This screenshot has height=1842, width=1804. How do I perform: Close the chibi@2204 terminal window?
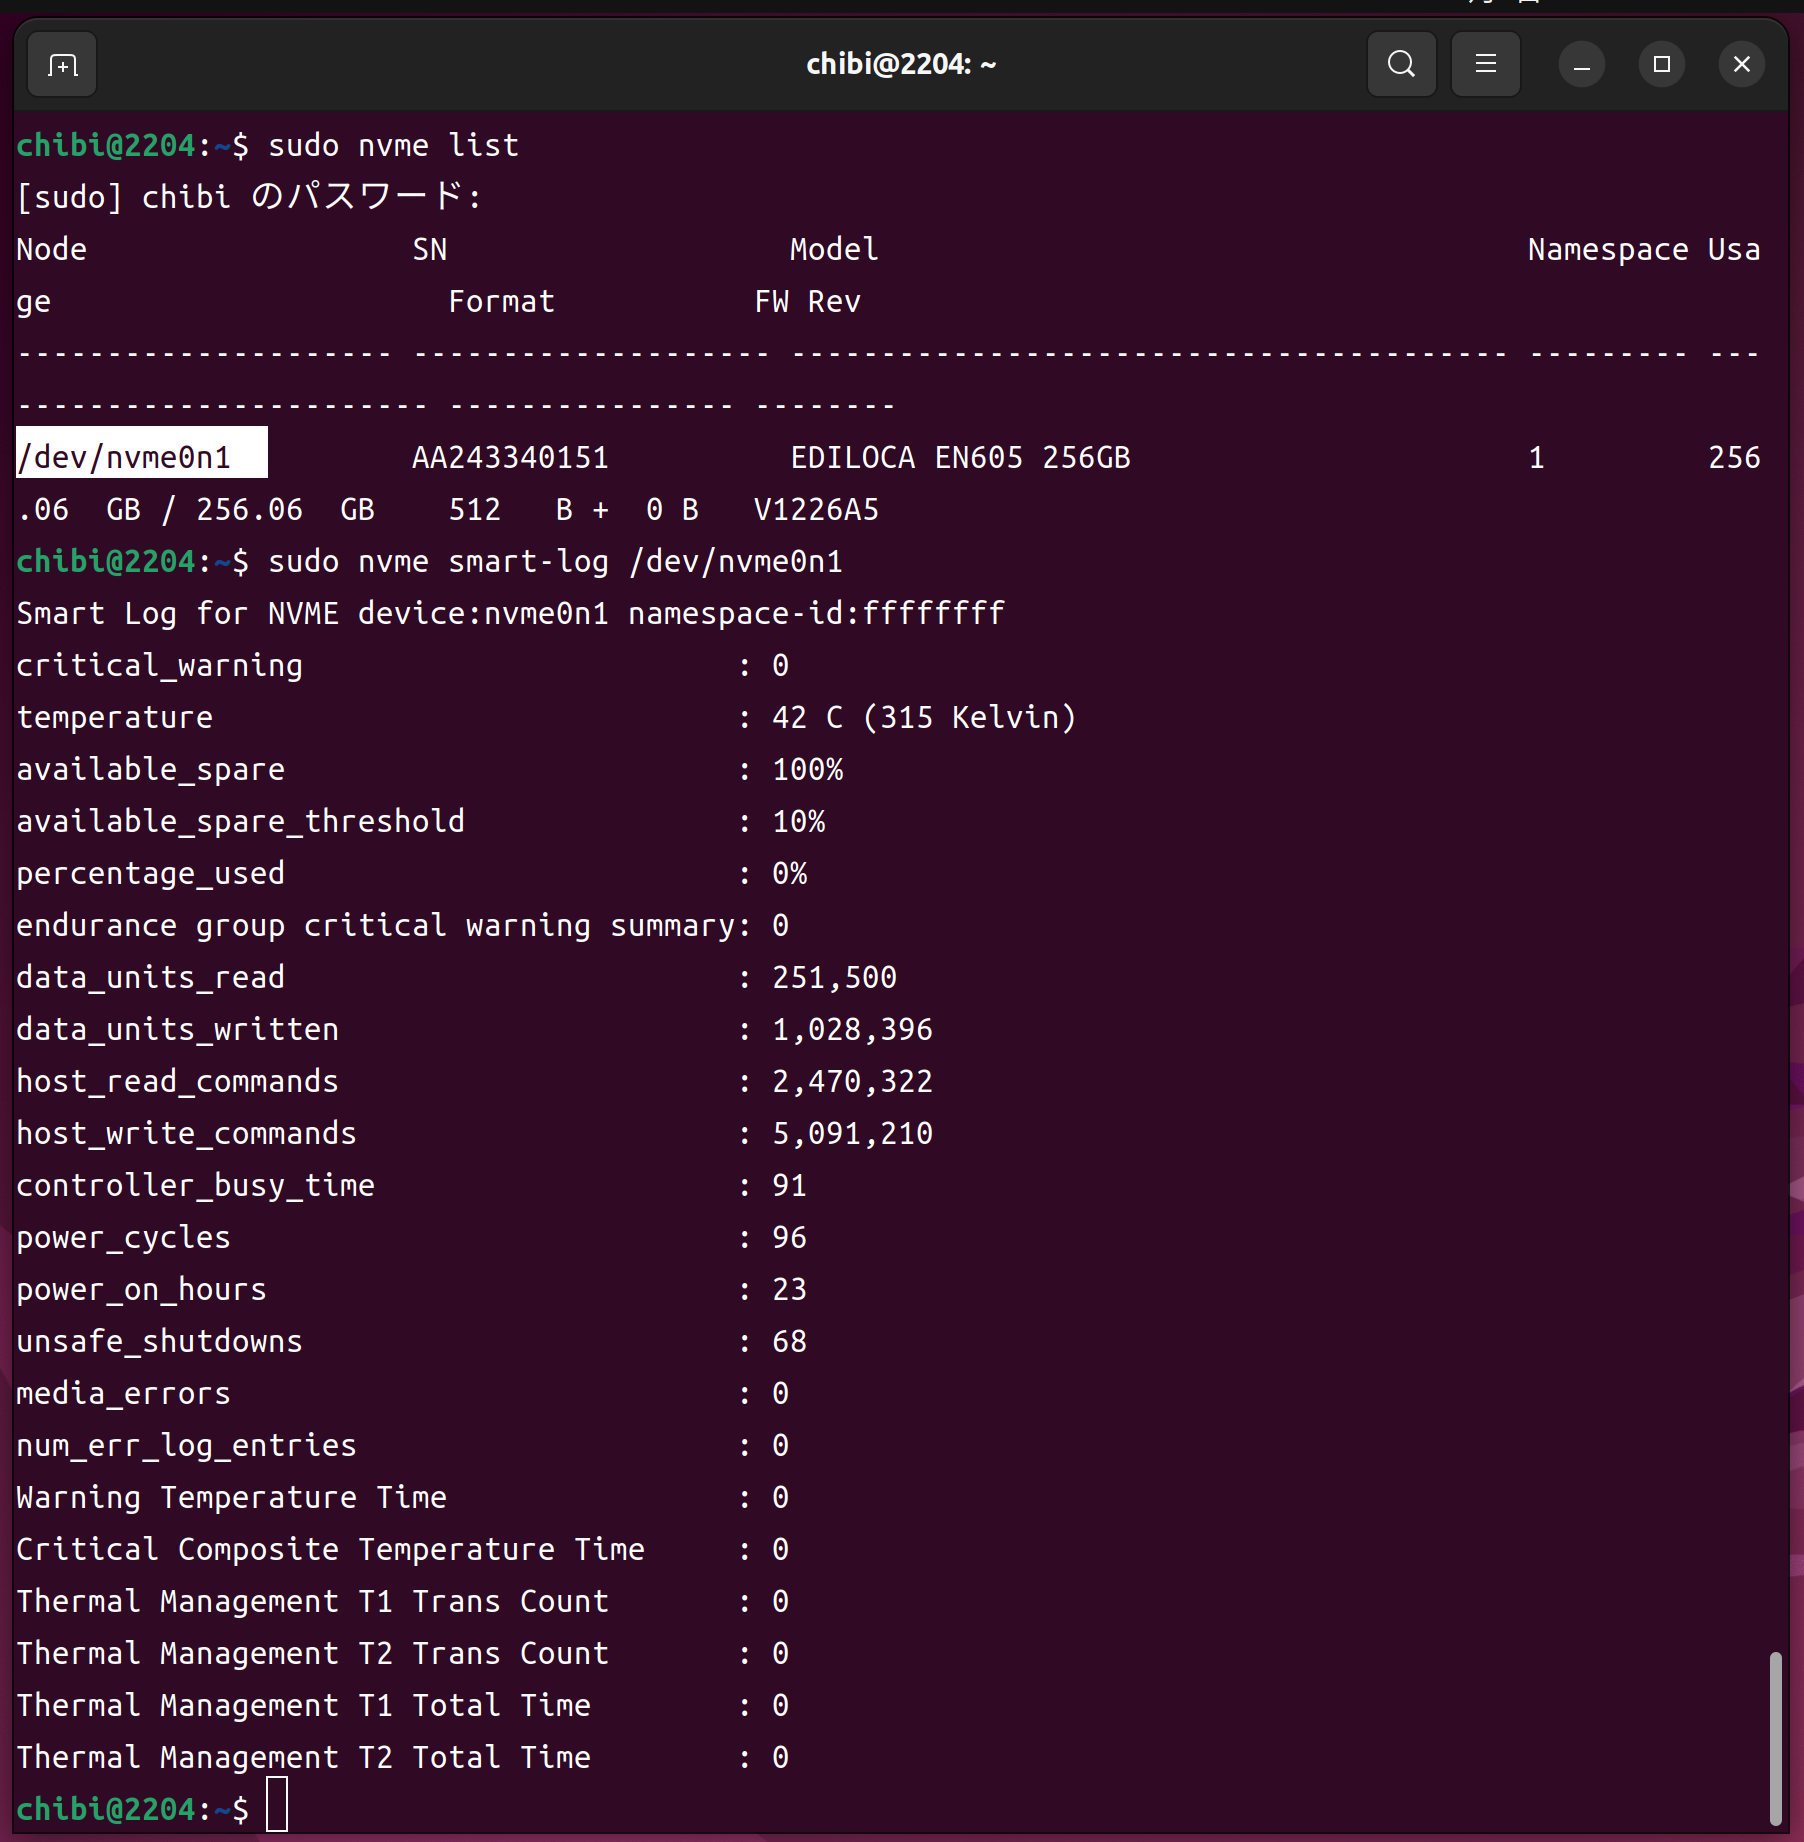[1741, 65]
